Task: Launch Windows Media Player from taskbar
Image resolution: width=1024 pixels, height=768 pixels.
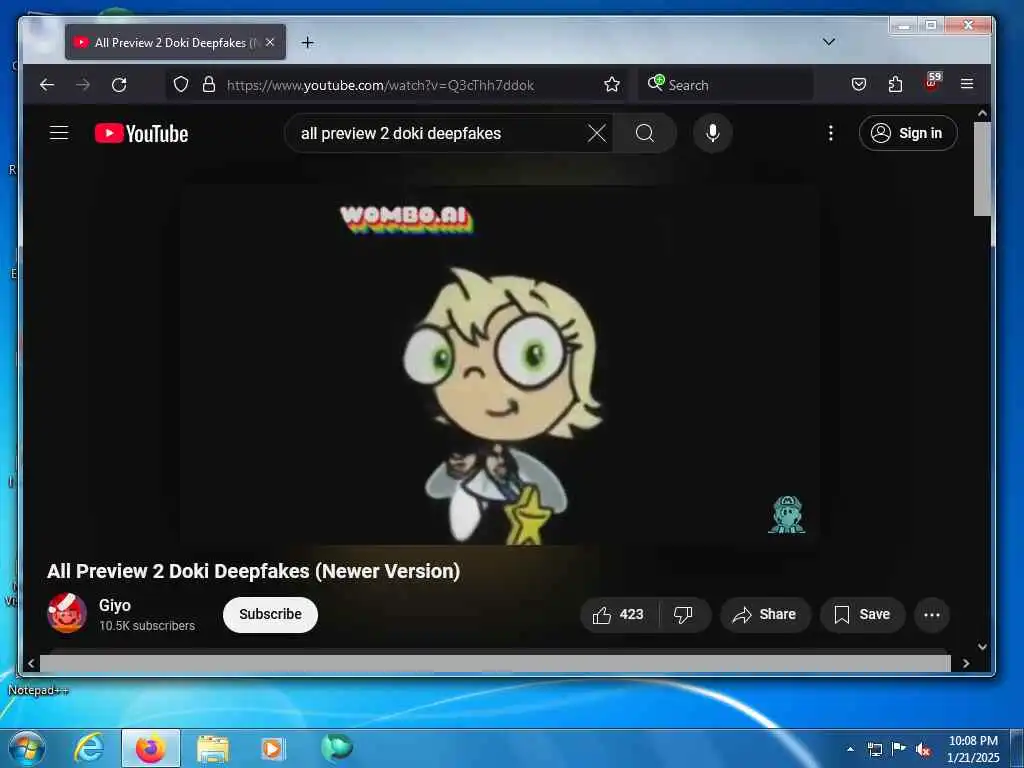Action: tap(273, 748)
